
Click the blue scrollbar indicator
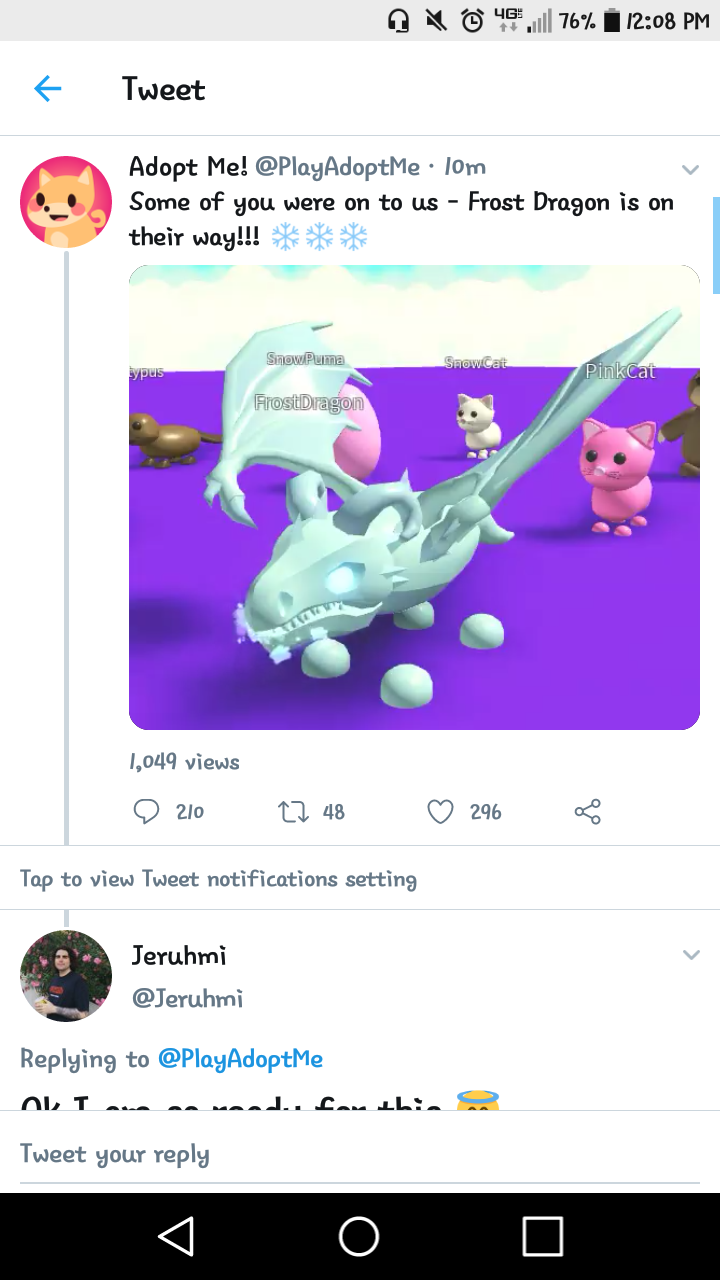pos(715,245)
